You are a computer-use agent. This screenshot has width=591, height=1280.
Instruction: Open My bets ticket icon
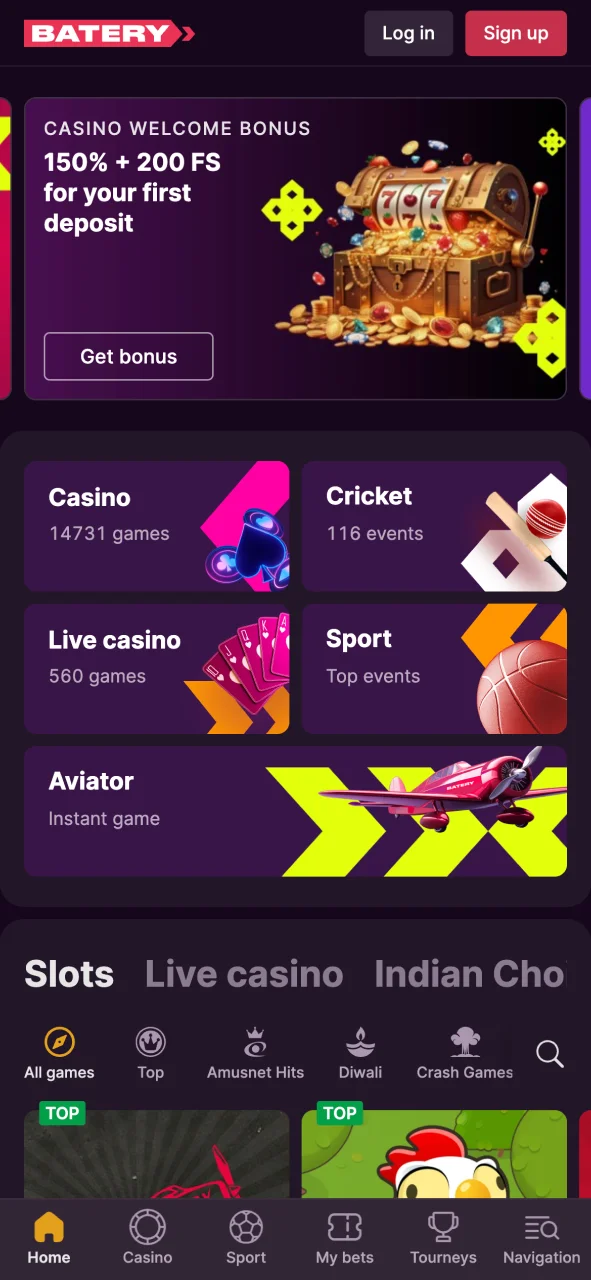point(345,1227)
